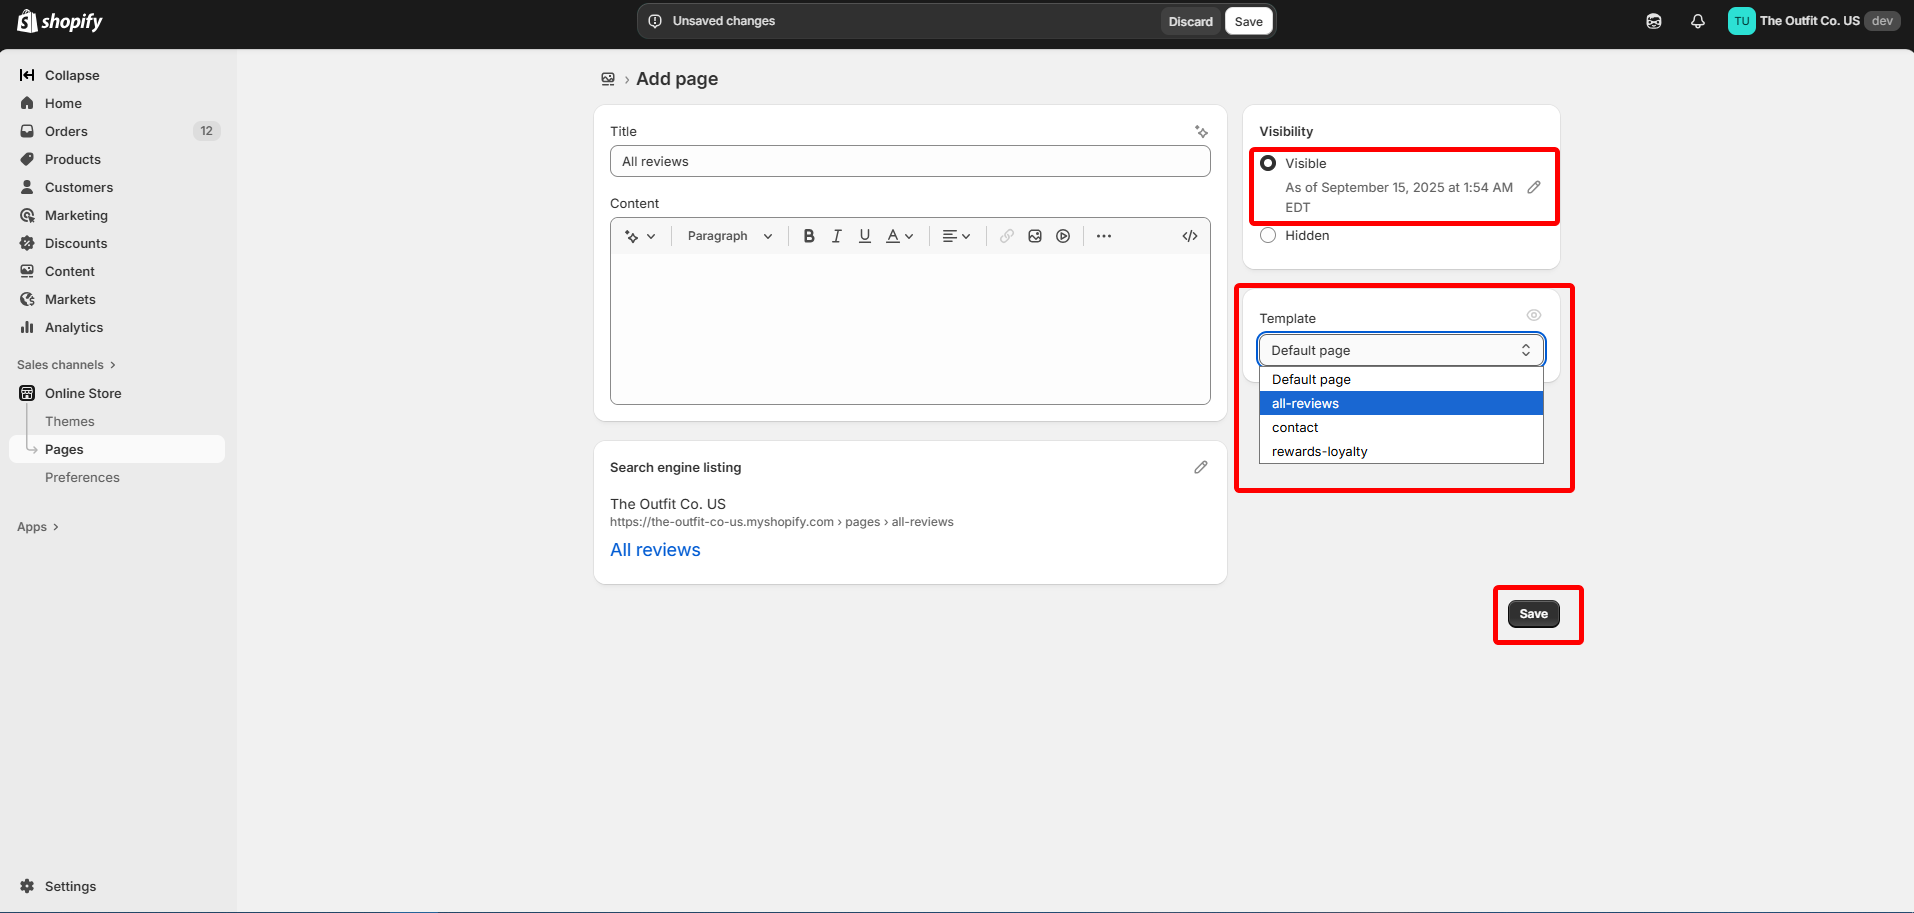Click the Bold formatting icon
The width and height of the screenshot is (1914, 913).
(809, 236)
